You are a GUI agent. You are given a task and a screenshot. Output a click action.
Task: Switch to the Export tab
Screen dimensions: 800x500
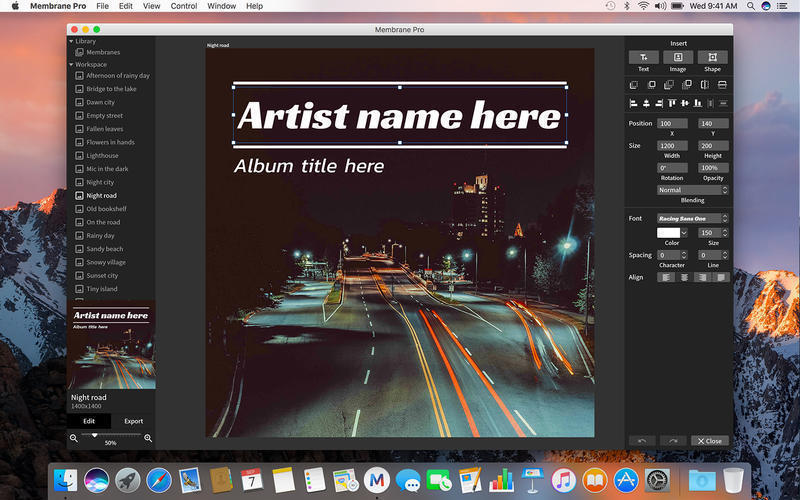[x=133, y=421]
